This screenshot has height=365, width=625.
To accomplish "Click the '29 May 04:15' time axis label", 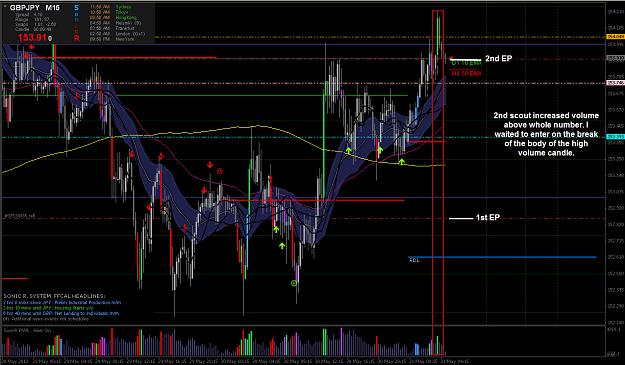I will 79,361.
